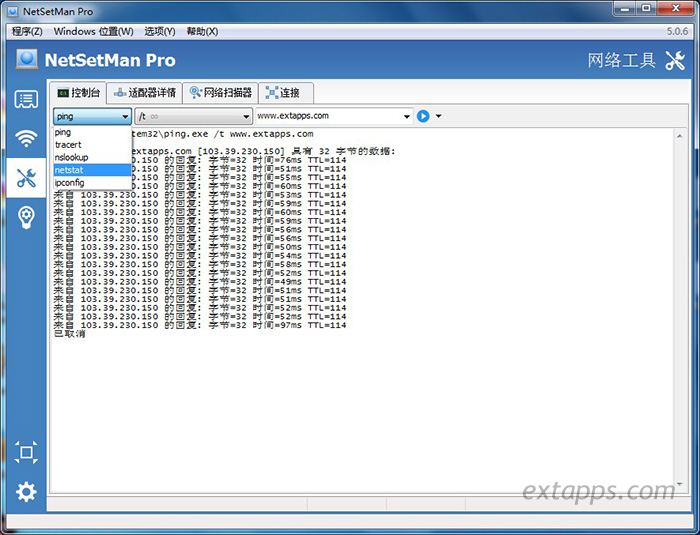Open settings gear in sidebar
This screenshot has width=700, height=535.
[26, 492]
